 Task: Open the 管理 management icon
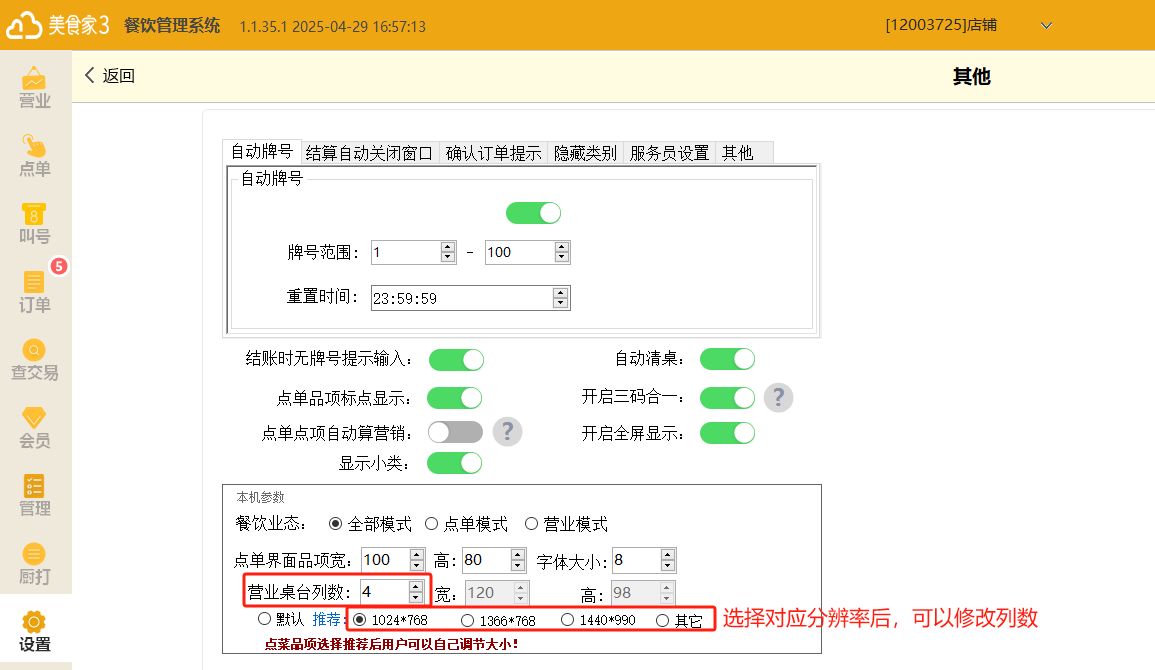[35, 496]
